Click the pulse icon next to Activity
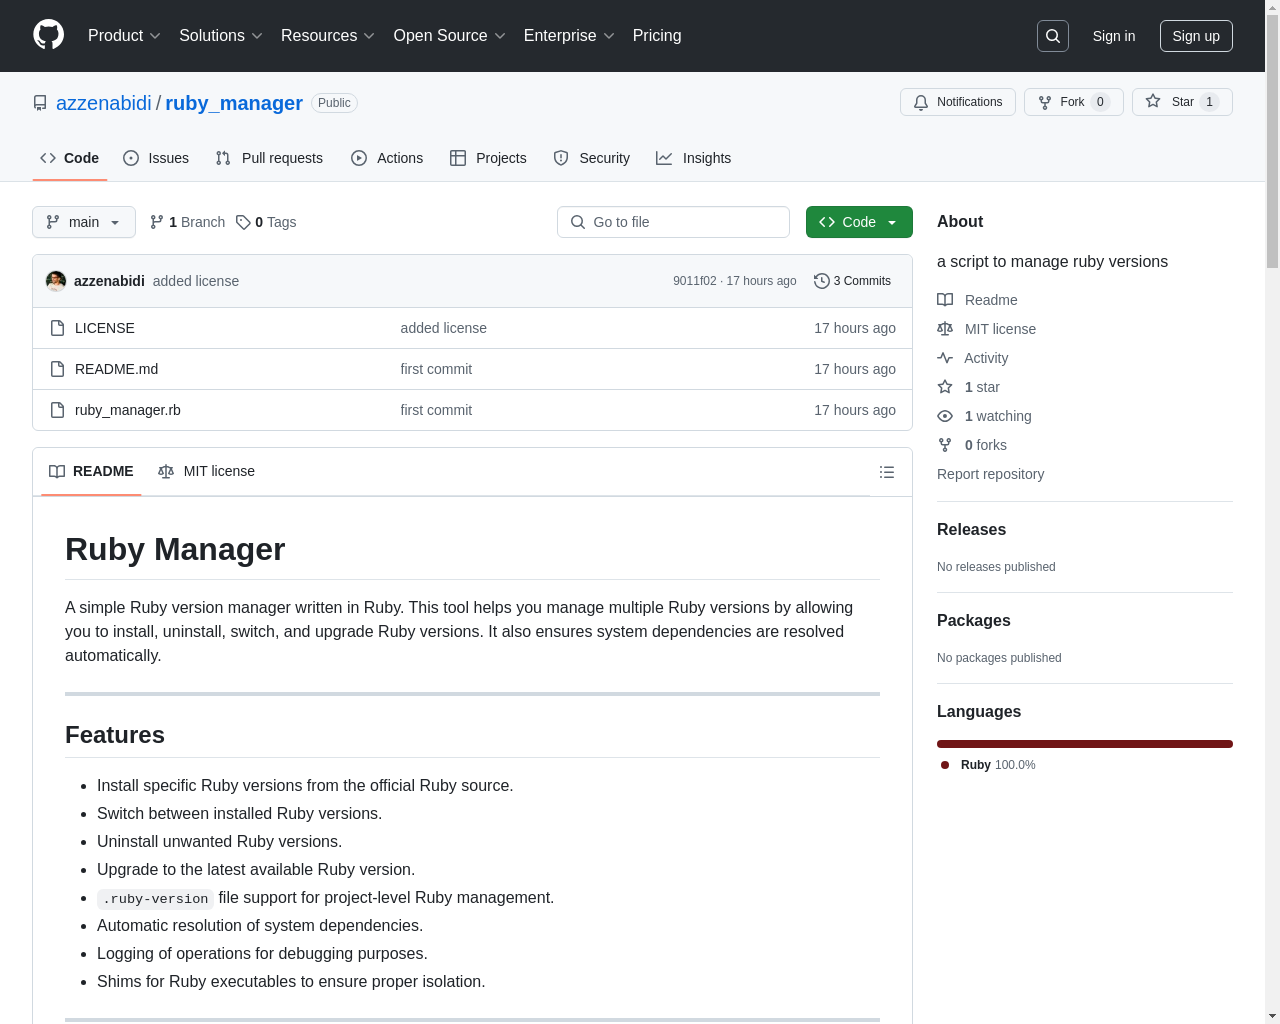 click(x=945, y=358)
